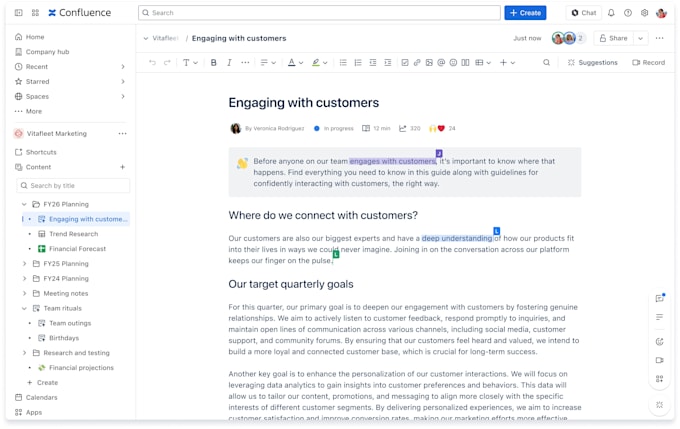The image size is (680, 429).
Task: Expand the Meeting notes folder
Action: [x=24, y=293]
